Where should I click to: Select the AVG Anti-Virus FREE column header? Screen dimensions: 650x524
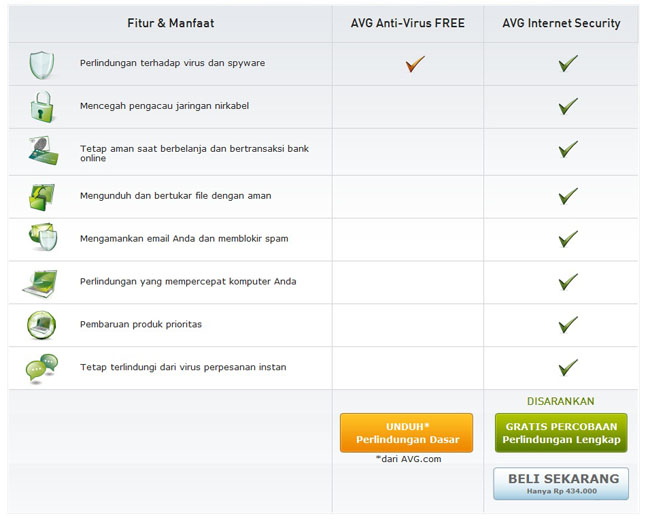click(407, 23)
